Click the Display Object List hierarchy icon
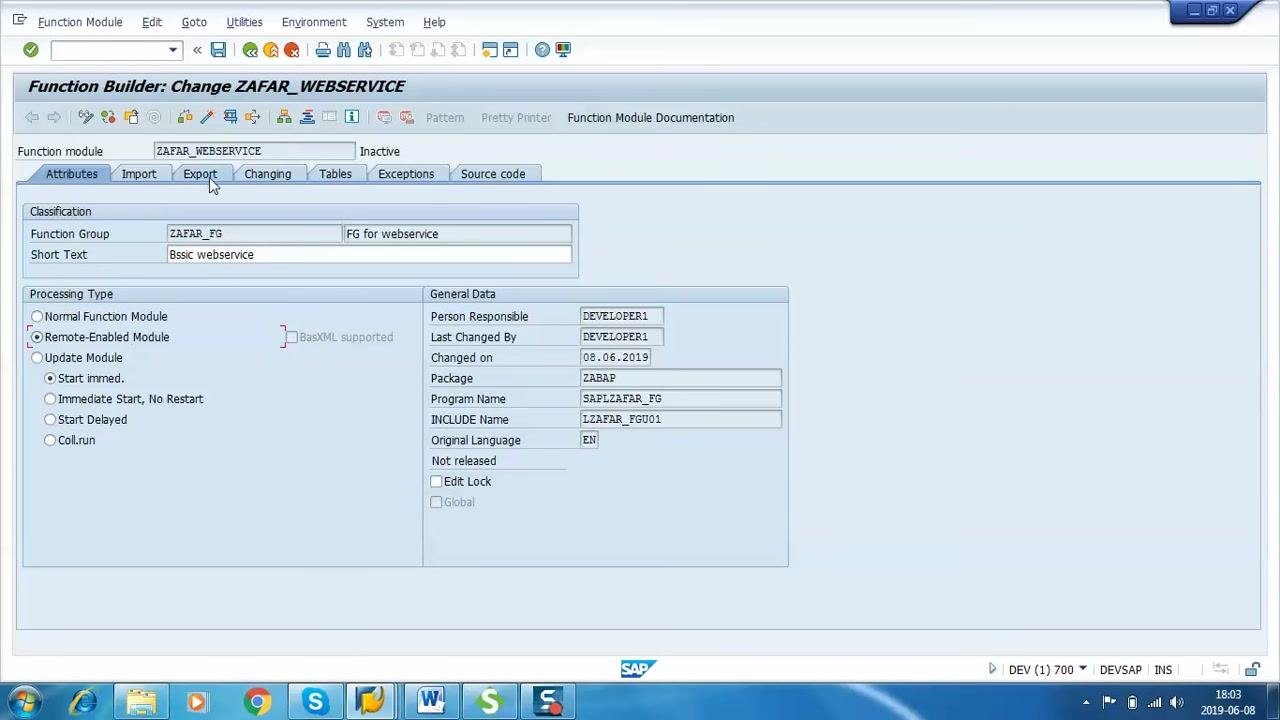 point(285,118)
